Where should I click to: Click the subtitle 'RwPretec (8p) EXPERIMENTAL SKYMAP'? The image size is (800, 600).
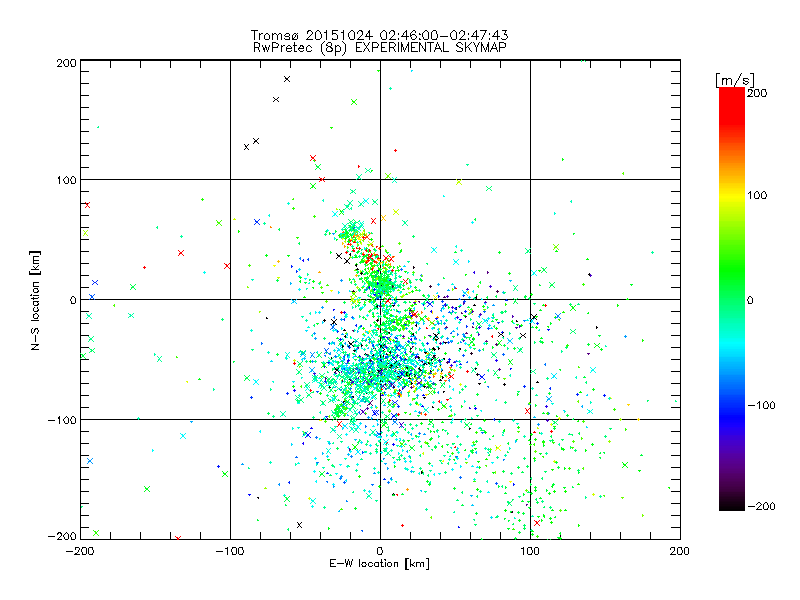tap(380, 48)
